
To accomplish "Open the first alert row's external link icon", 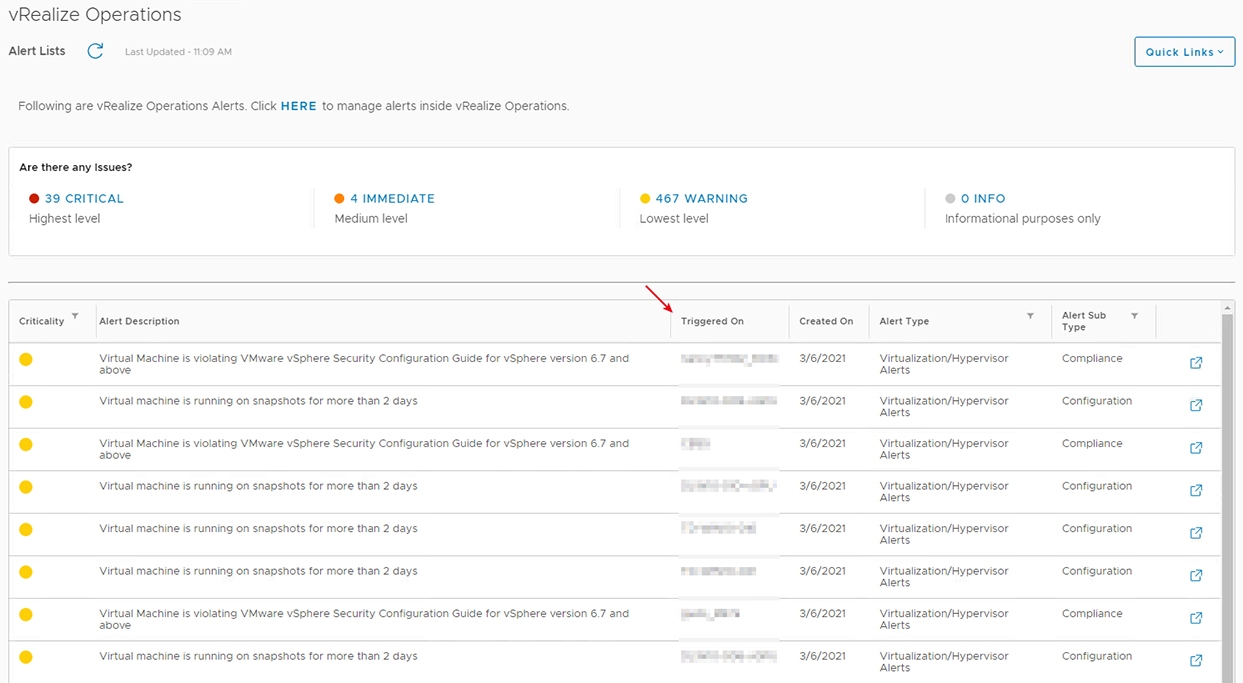I will tap(1196, 363).
